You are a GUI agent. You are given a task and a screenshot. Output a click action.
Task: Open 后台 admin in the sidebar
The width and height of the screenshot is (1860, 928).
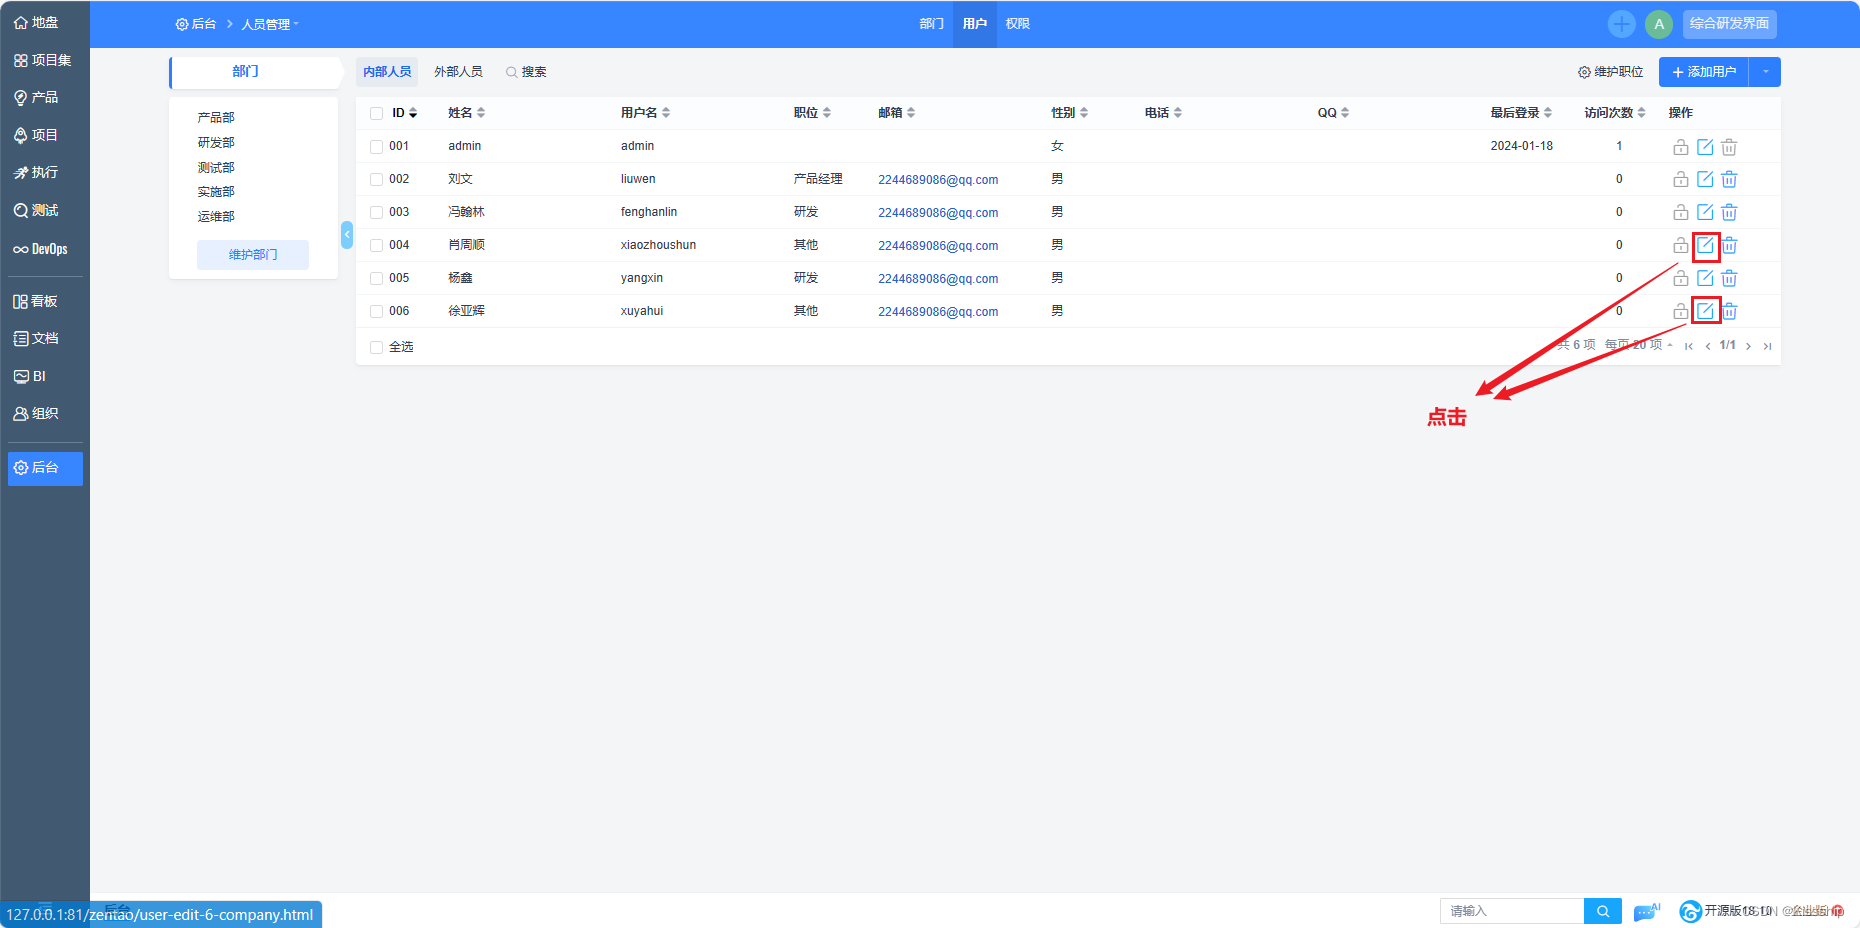[45, 468]
